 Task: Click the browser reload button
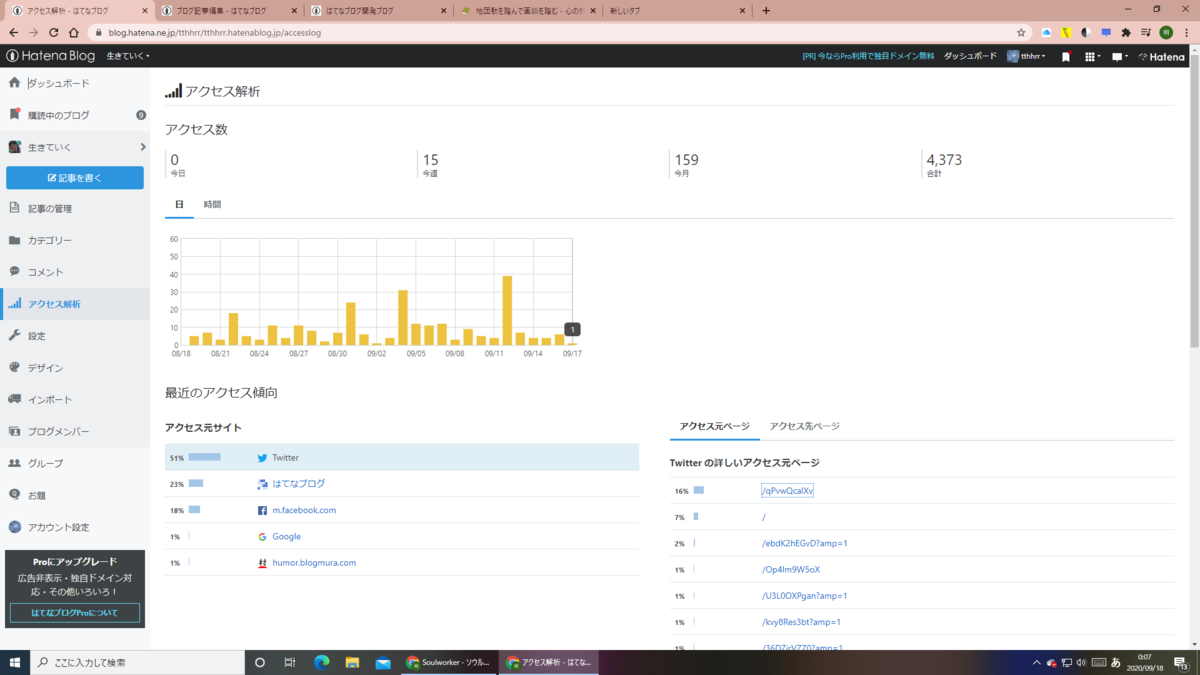[54, 32]
